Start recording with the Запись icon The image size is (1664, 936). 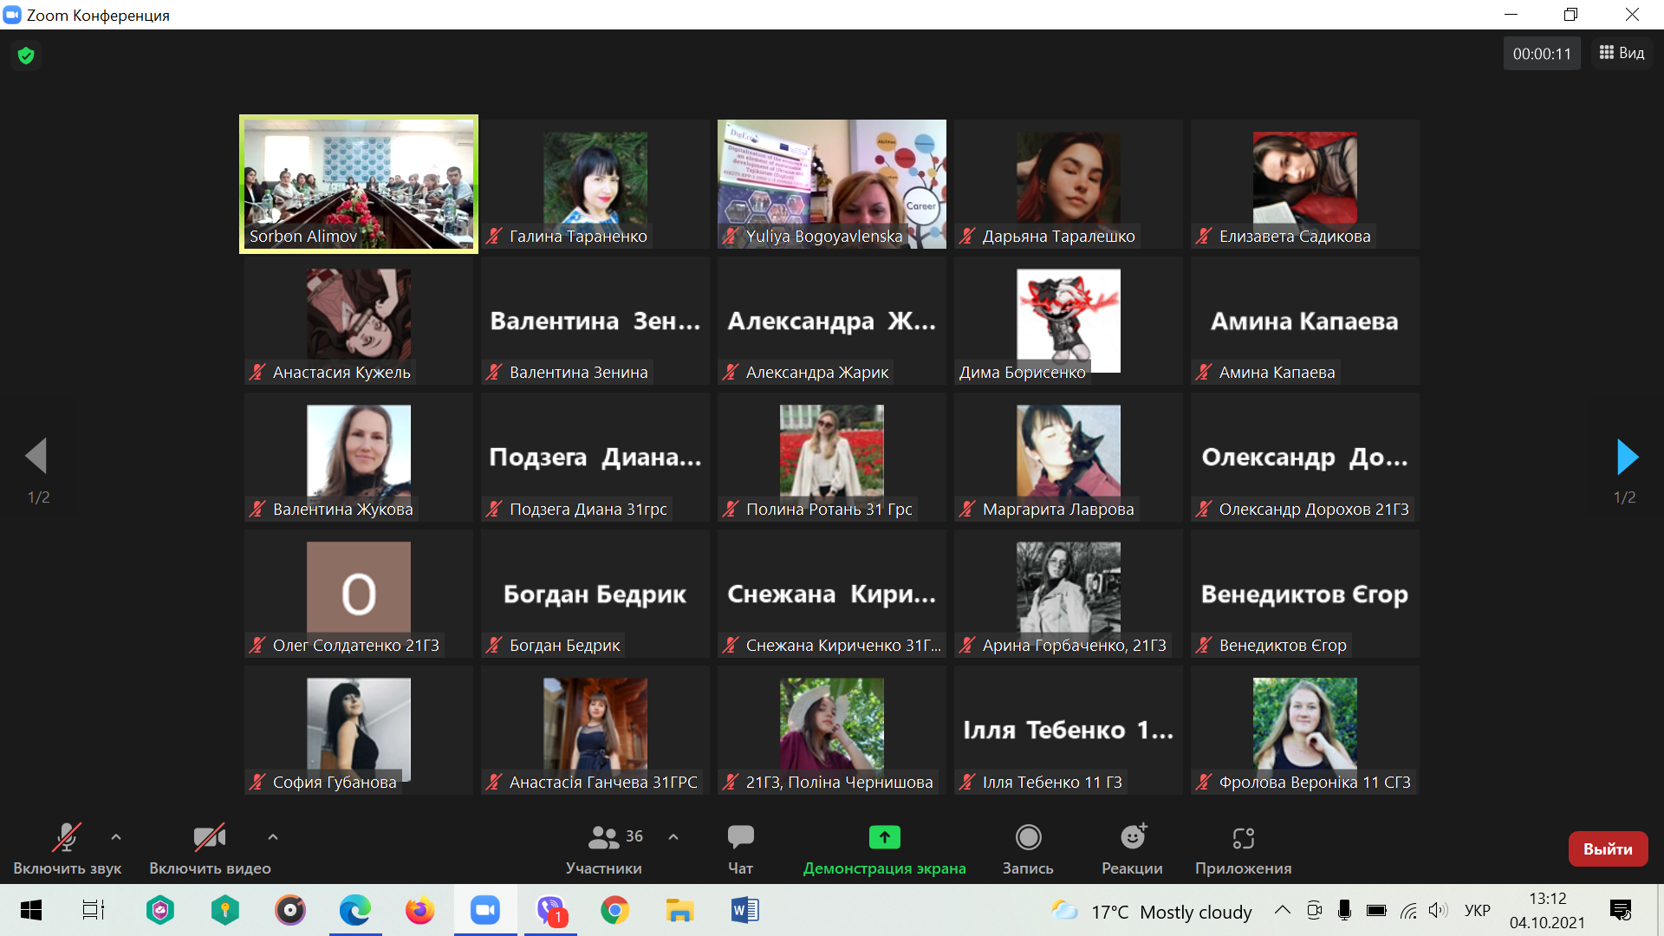1028,838
